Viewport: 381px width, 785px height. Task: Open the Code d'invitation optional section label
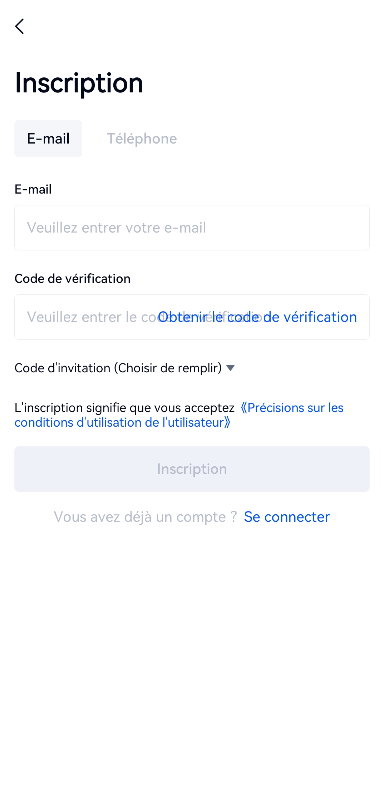click(x=118, y=368)
